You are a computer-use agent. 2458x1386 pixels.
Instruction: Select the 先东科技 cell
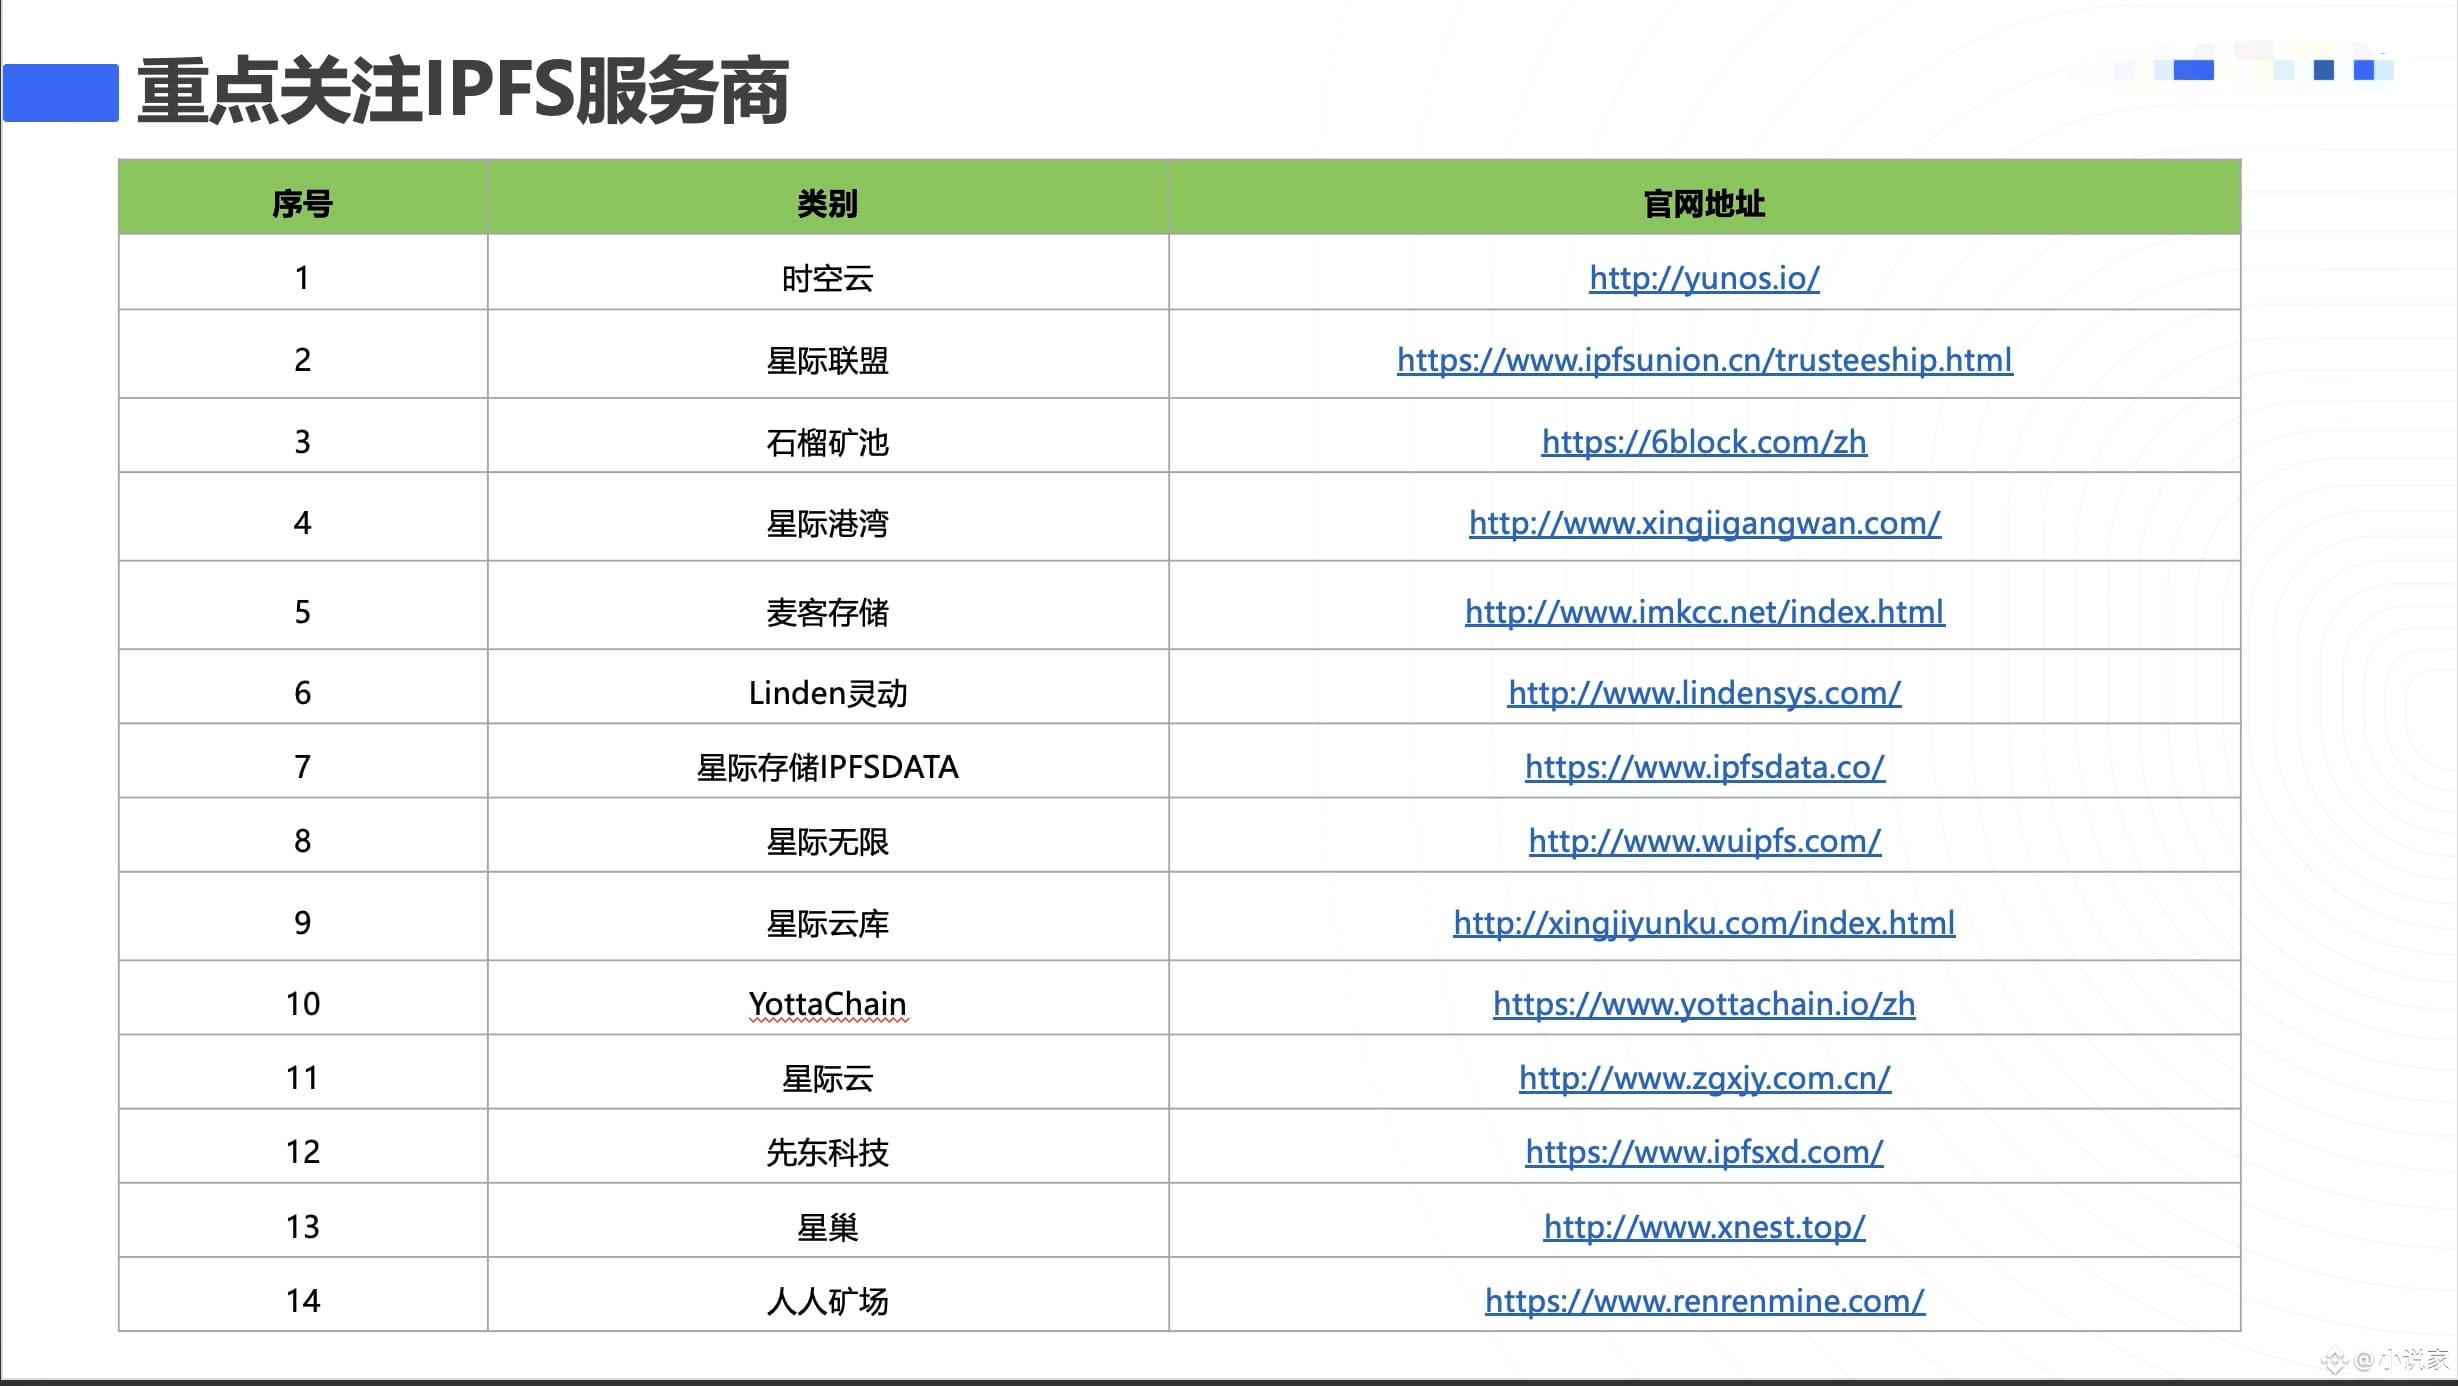[828, 1146]
